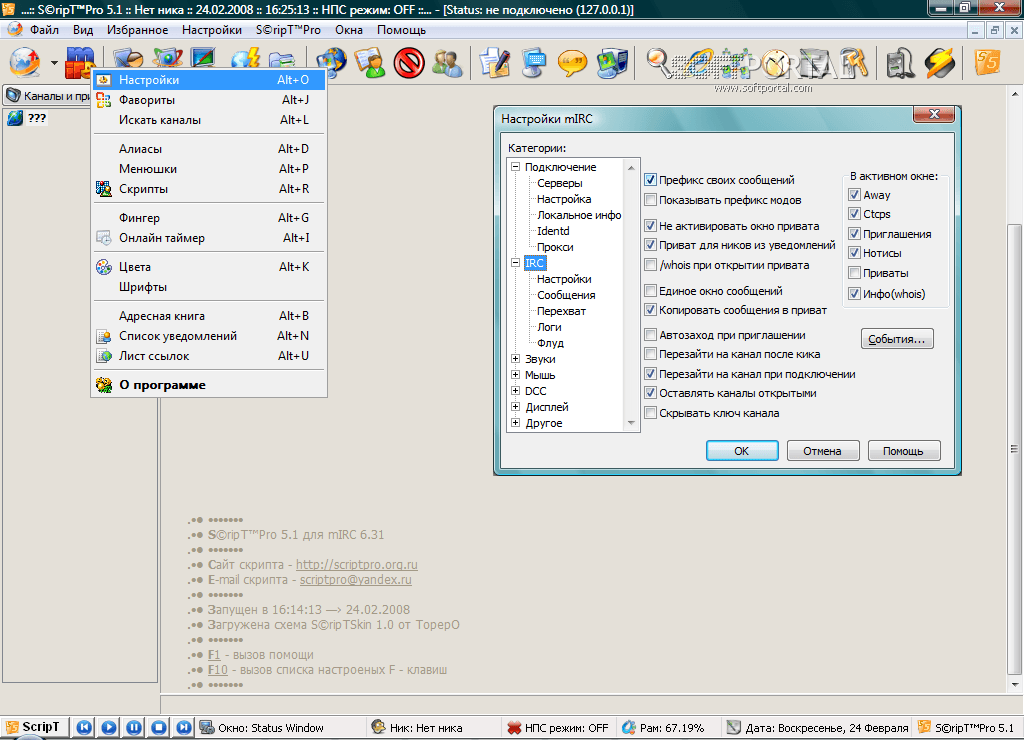Click the server tower toolbar icon
This screenshot has width=1024, height=740.
[901, 63]
